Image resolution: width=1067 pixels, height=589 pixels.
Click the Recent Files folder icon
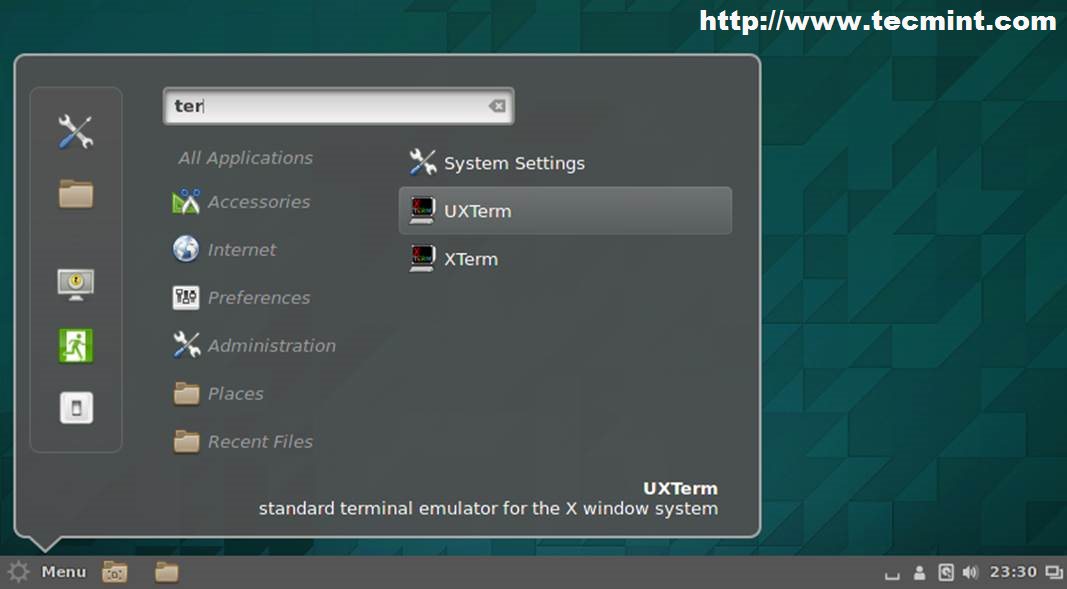[x=186, y=441]
